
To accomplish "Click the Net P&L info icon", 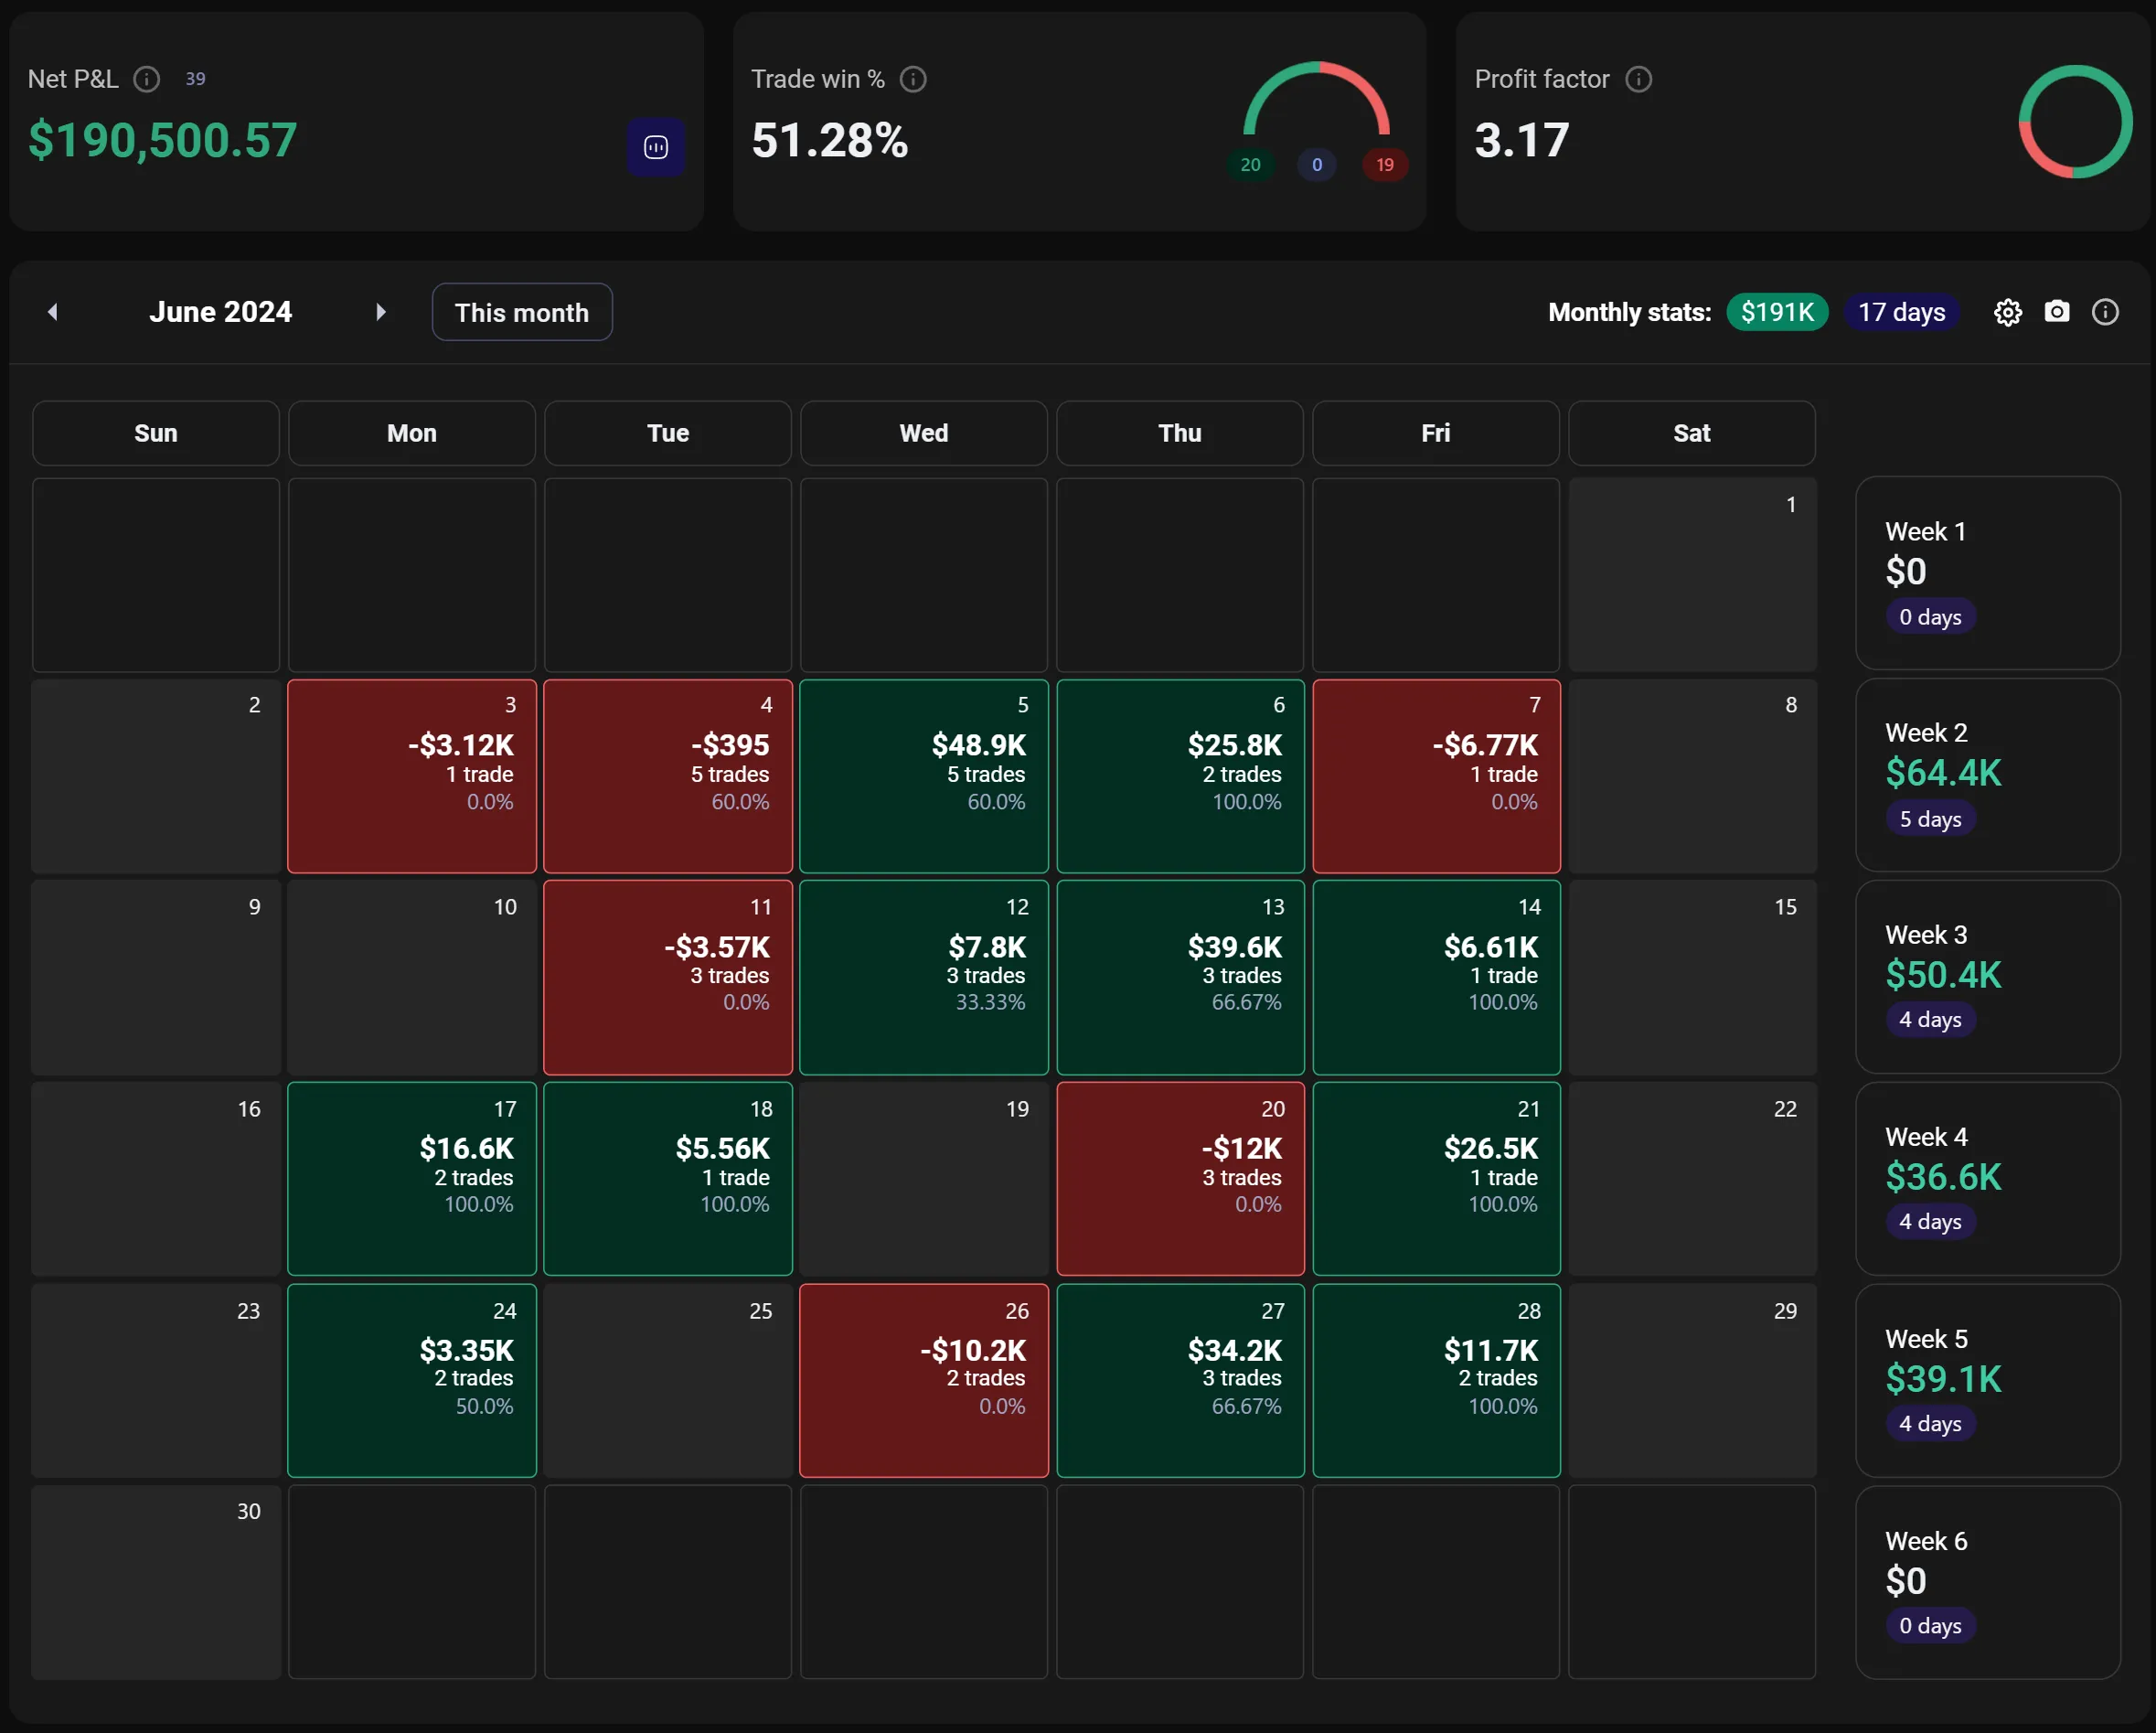I will pos(147,79).
